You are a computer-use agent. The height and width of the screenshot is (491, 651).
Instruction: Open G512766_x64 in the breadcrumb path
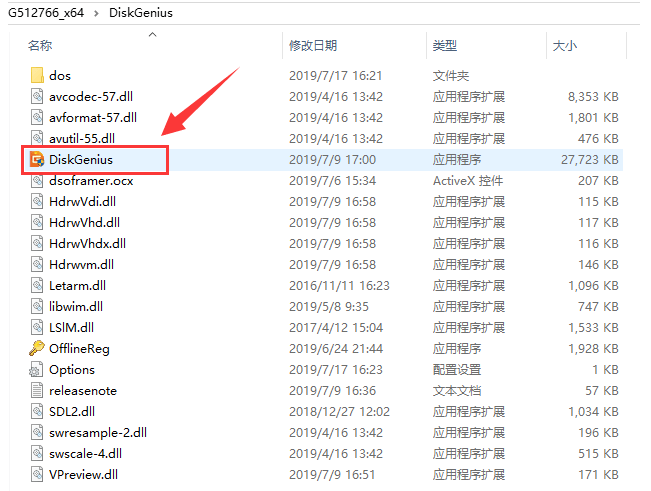[45, 12]
